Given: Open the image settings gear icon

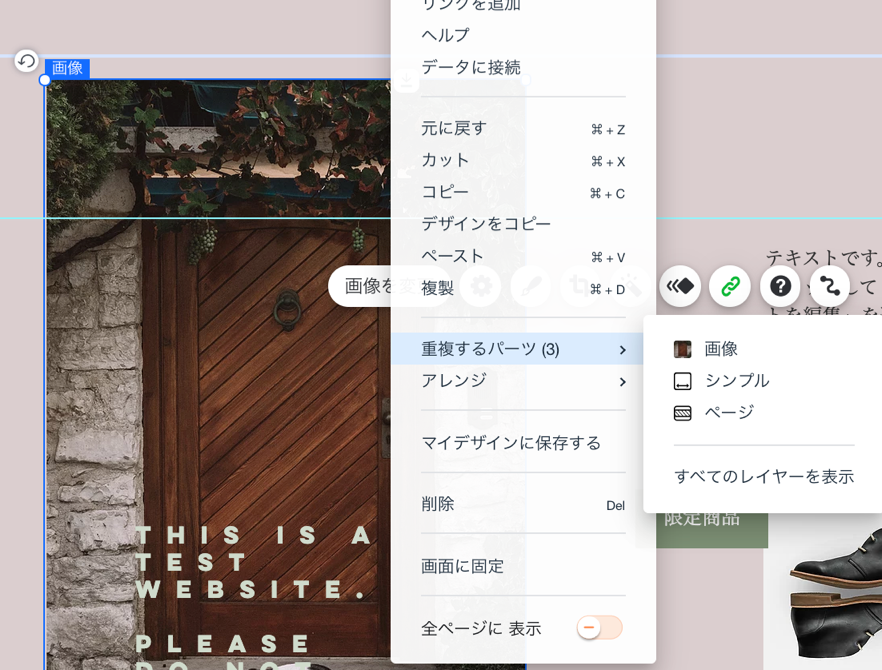Looking at the screenshot, I should coord(481,286).
